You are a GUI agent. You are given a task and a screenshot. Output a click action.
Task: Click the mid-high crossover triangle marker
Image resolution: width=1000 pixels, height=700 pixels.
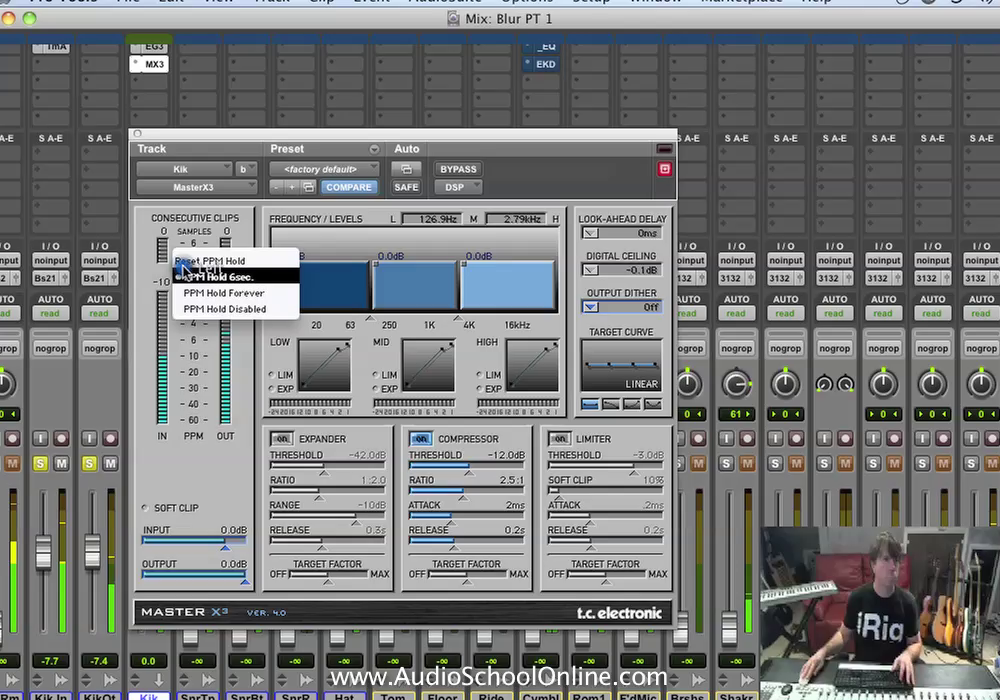[x=458, y=317]
